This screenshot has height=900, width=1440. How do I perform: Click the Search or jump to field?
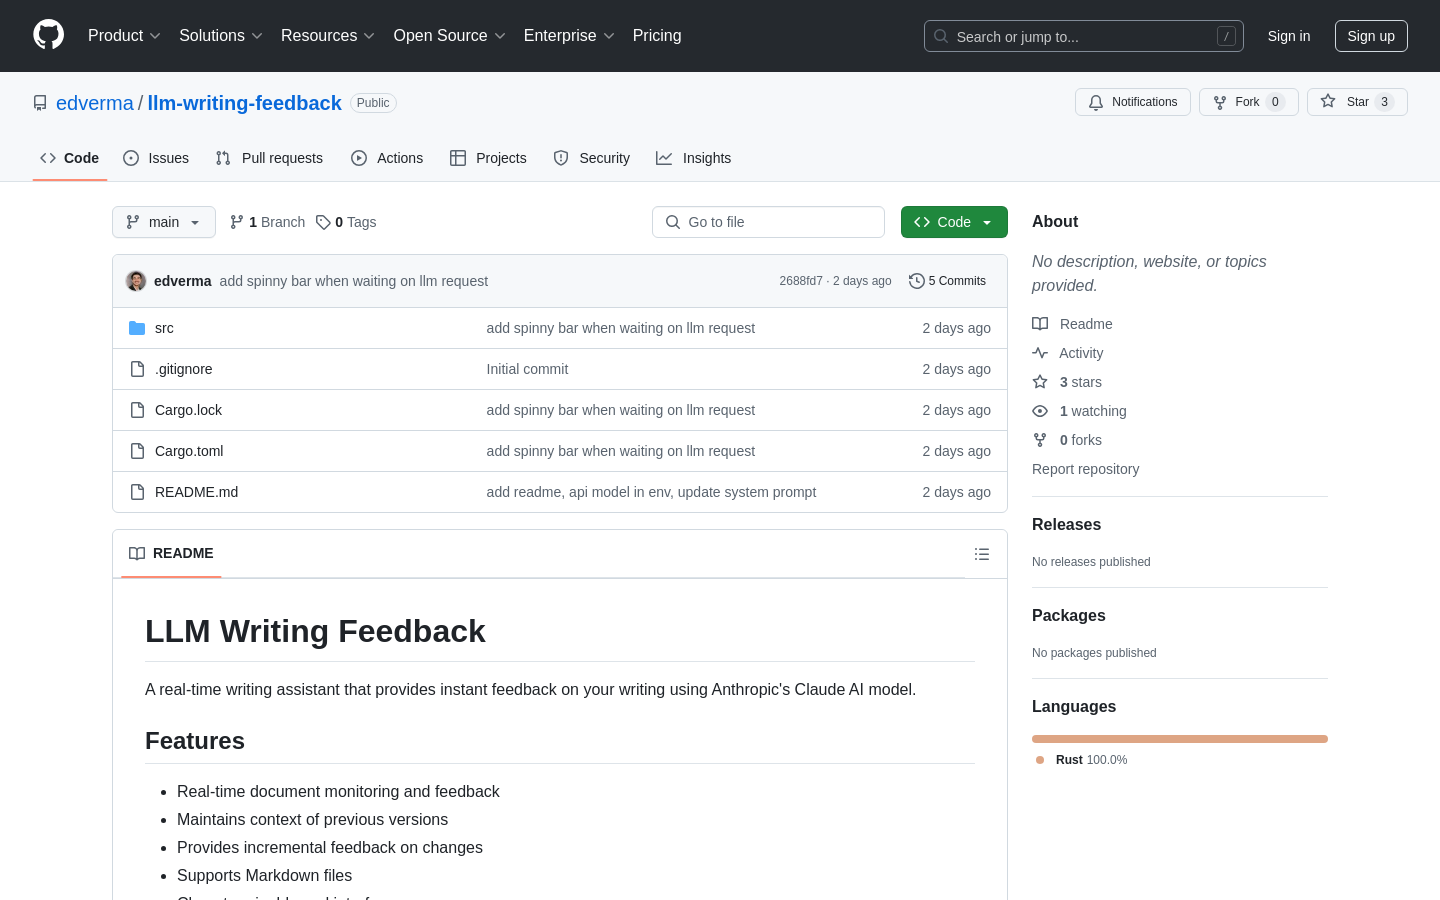(x=1084, y=36)
